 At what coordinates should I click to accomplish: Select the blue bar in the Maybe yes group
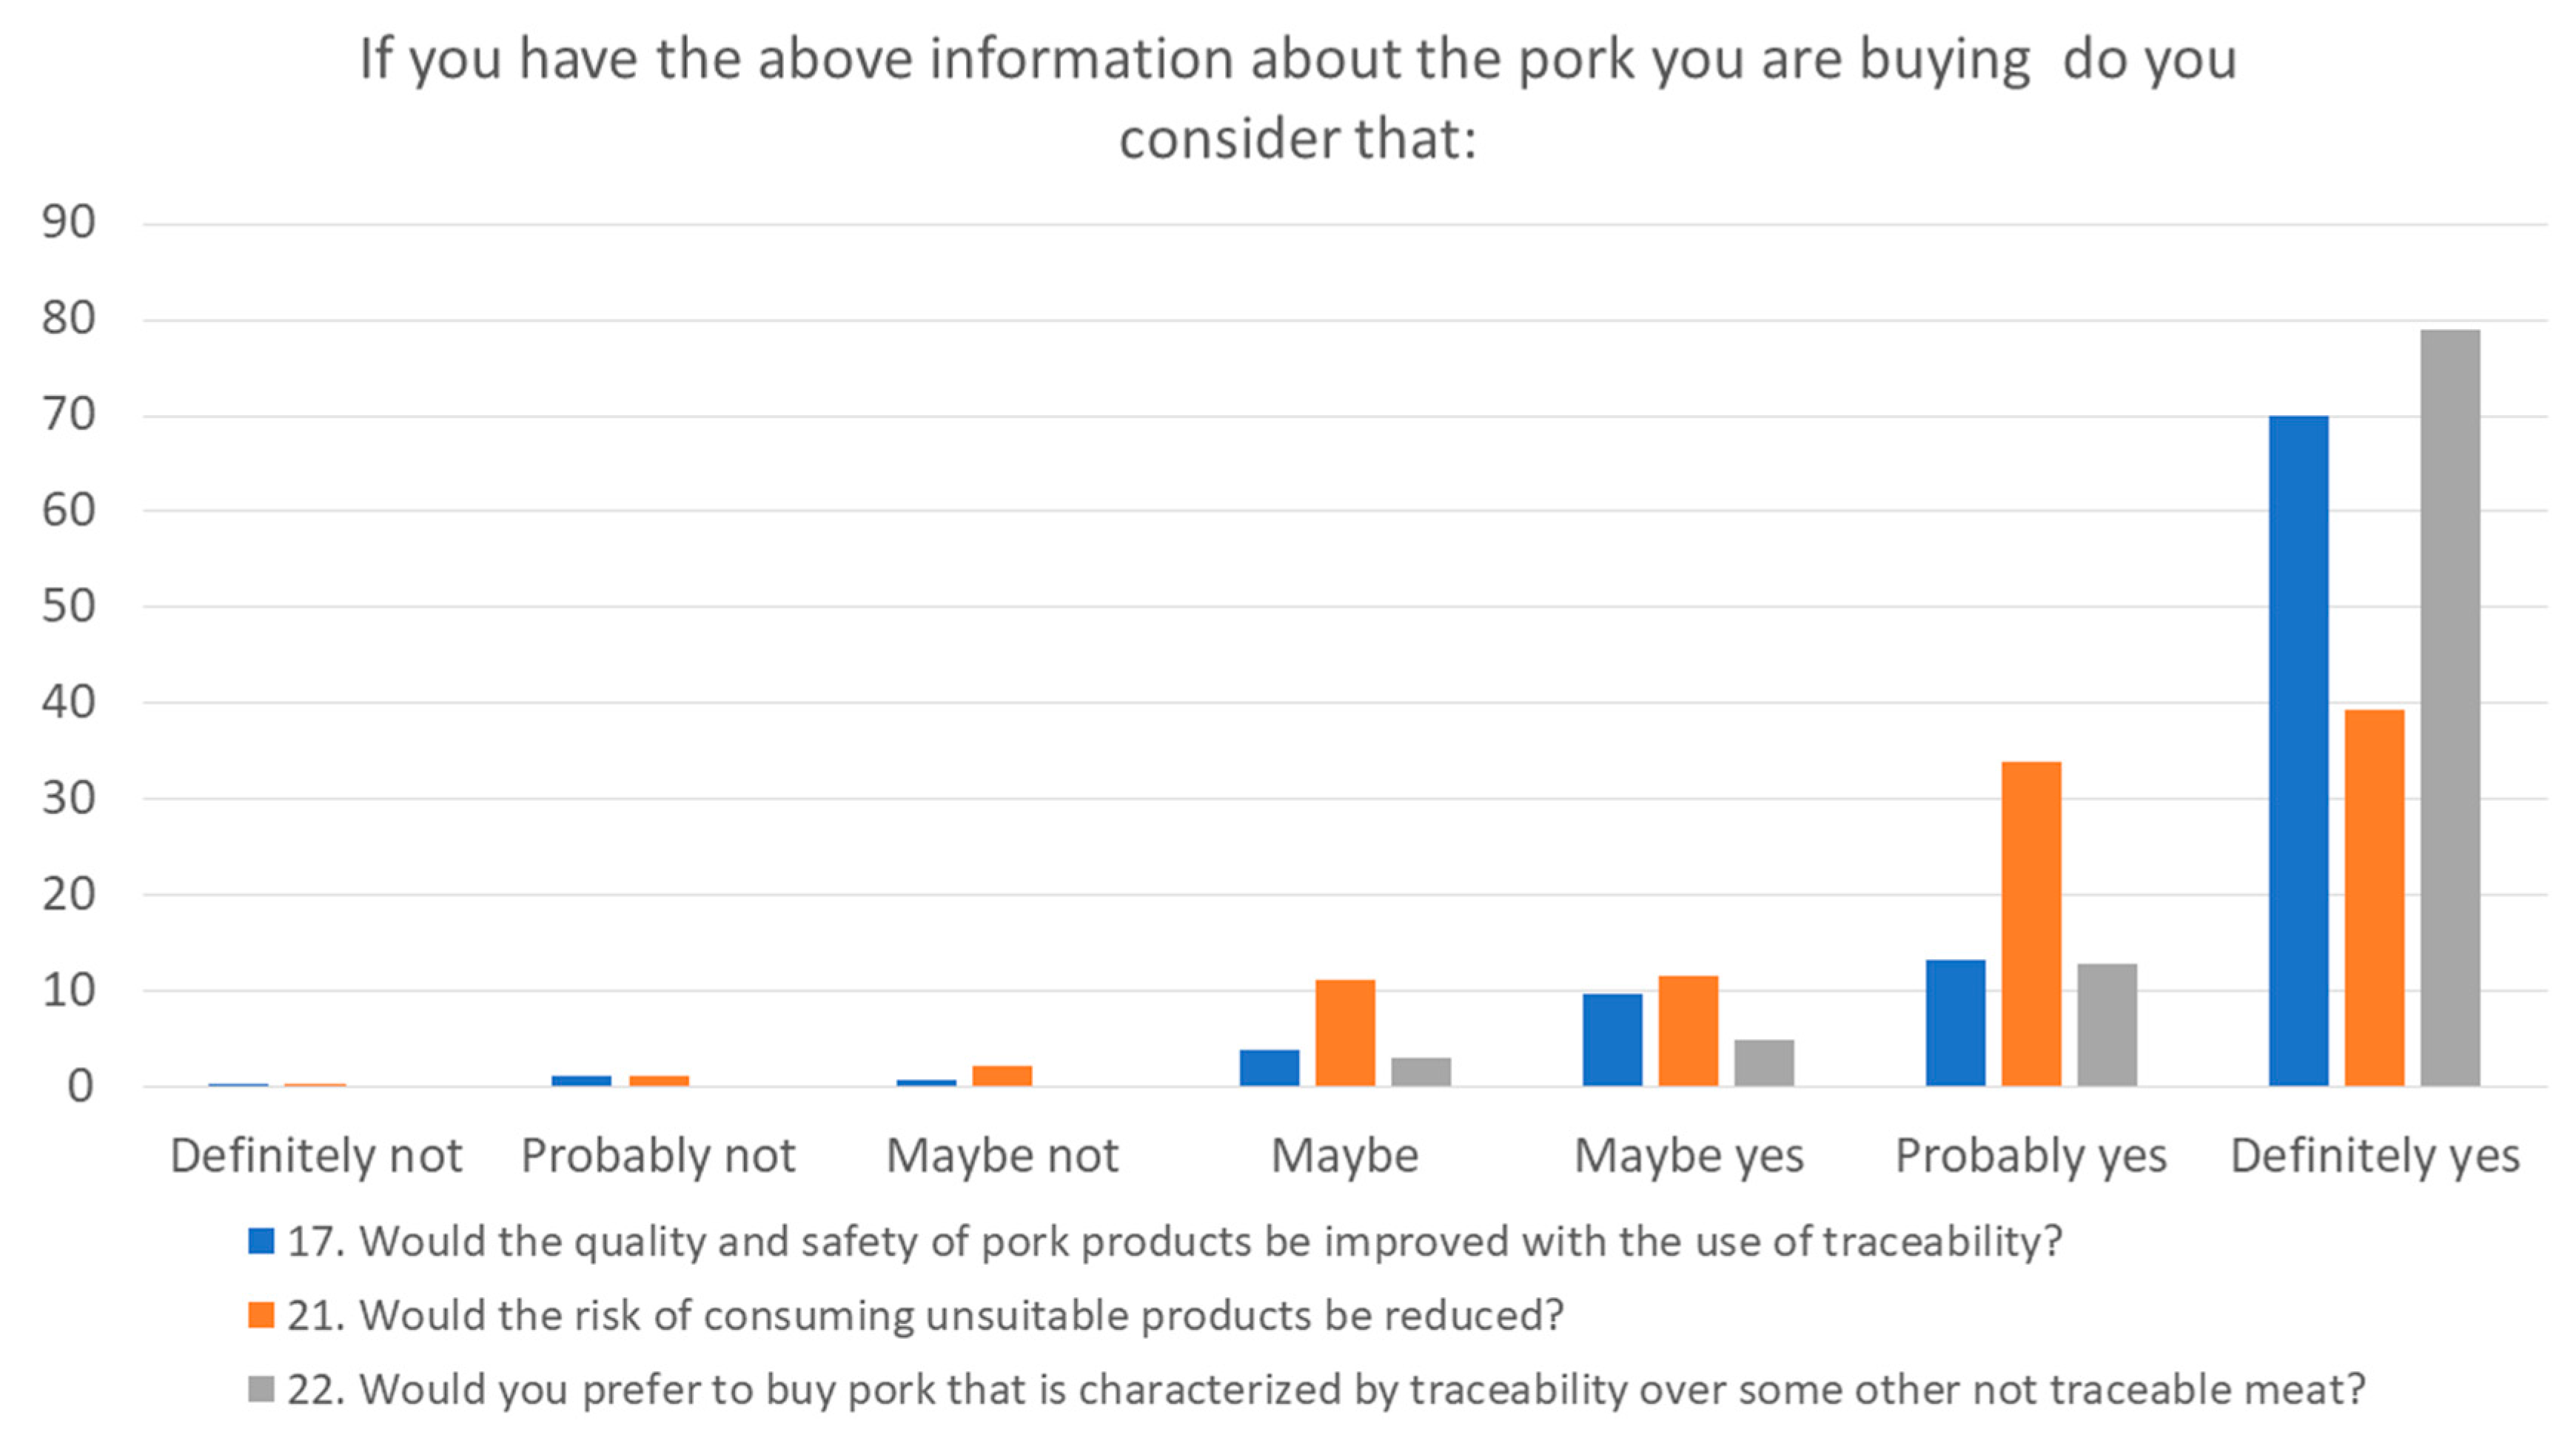tap(1612, 1039)
